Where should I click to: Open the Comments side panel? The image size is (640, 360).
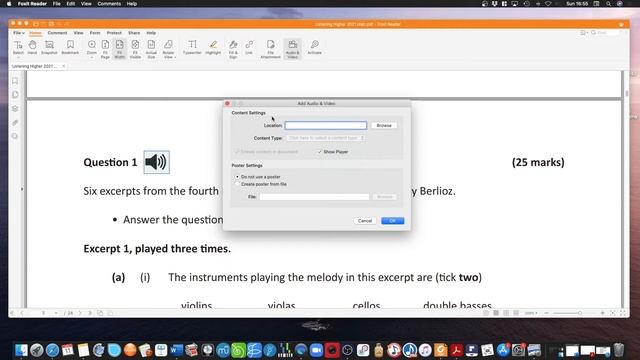coord(15,136)
